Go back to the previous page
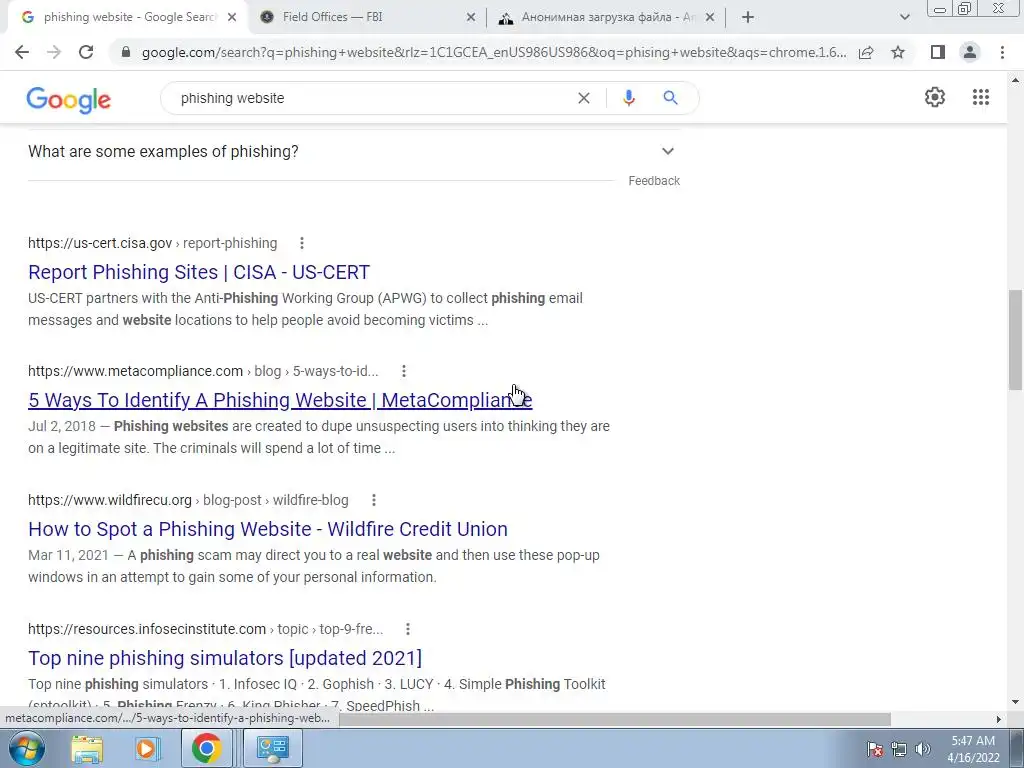Image resolution: width=1024 pixels, height=768 pixels. (22, 52)
